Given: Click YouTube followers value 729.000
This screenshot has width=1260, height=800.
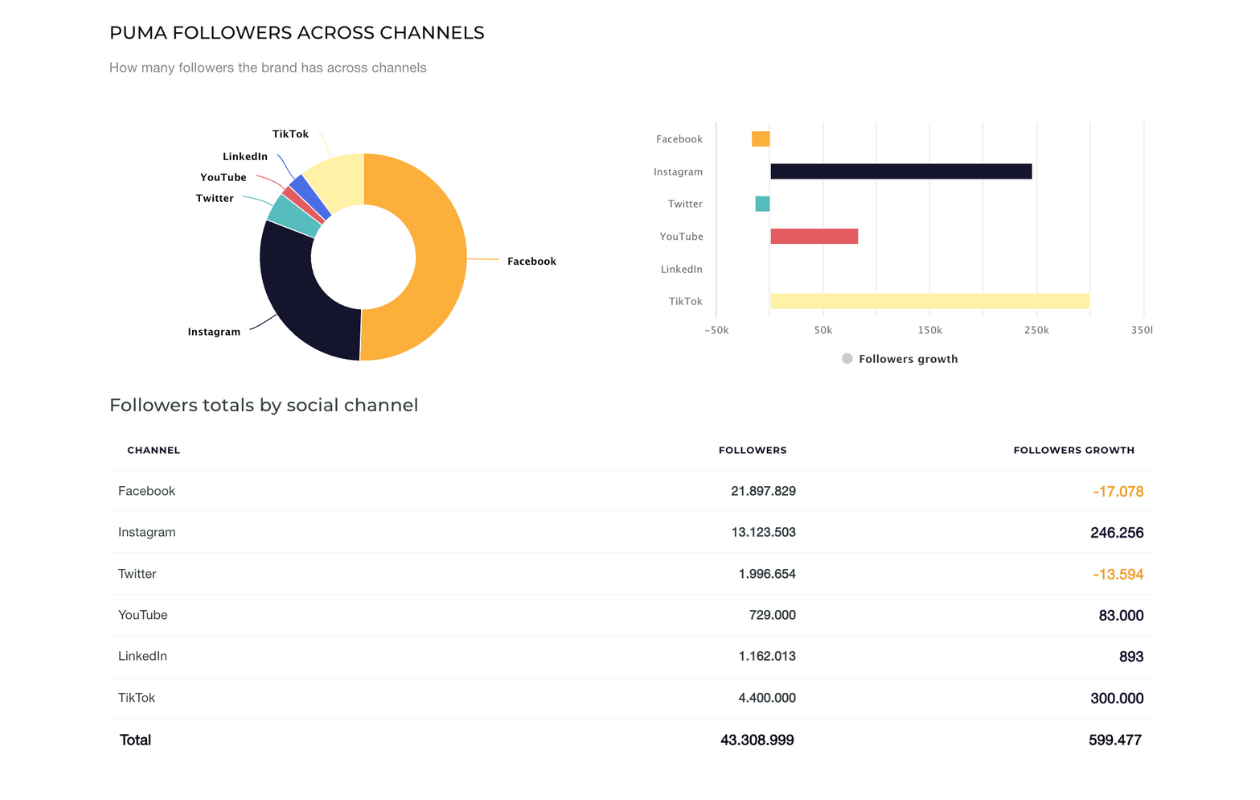Looking at the screenshot, I should point(772,615).
